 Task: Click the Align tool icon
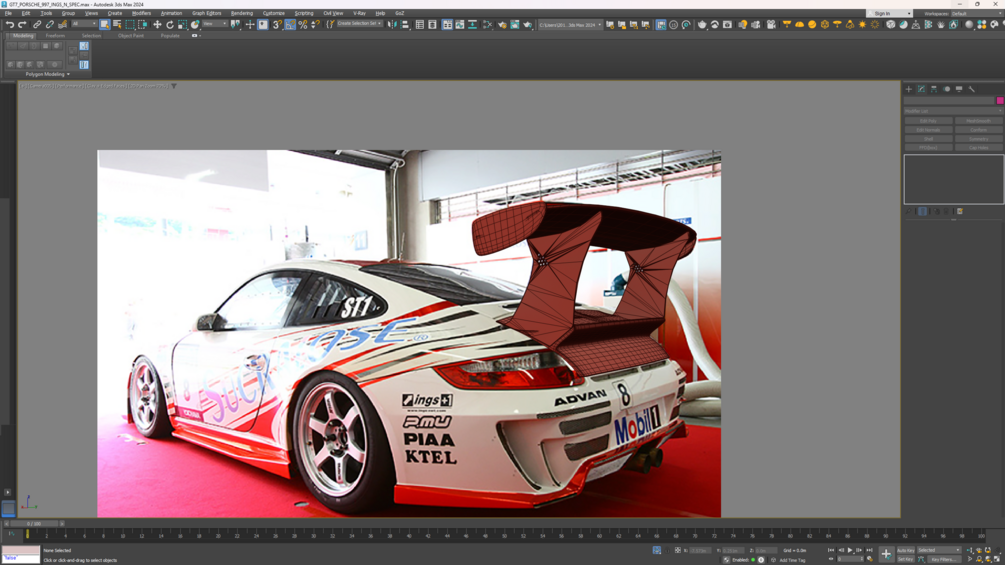point(405,24)
